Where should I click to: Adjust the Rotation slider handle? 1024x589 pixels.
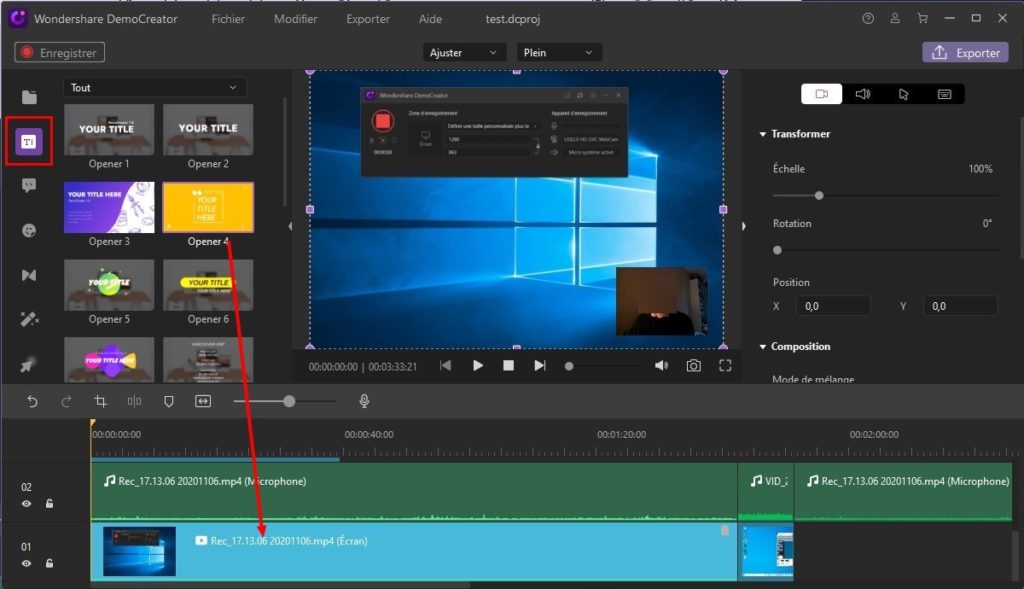pos(777,250)
